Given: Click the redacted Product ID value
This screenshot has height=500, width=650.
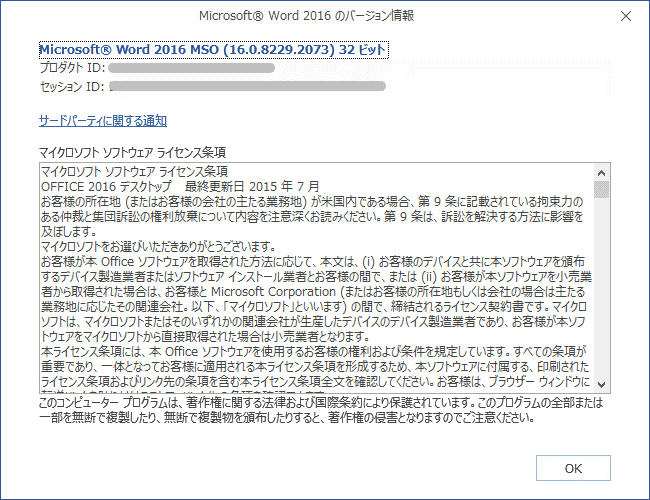Looking at the screenshot, I should (192, 68).
